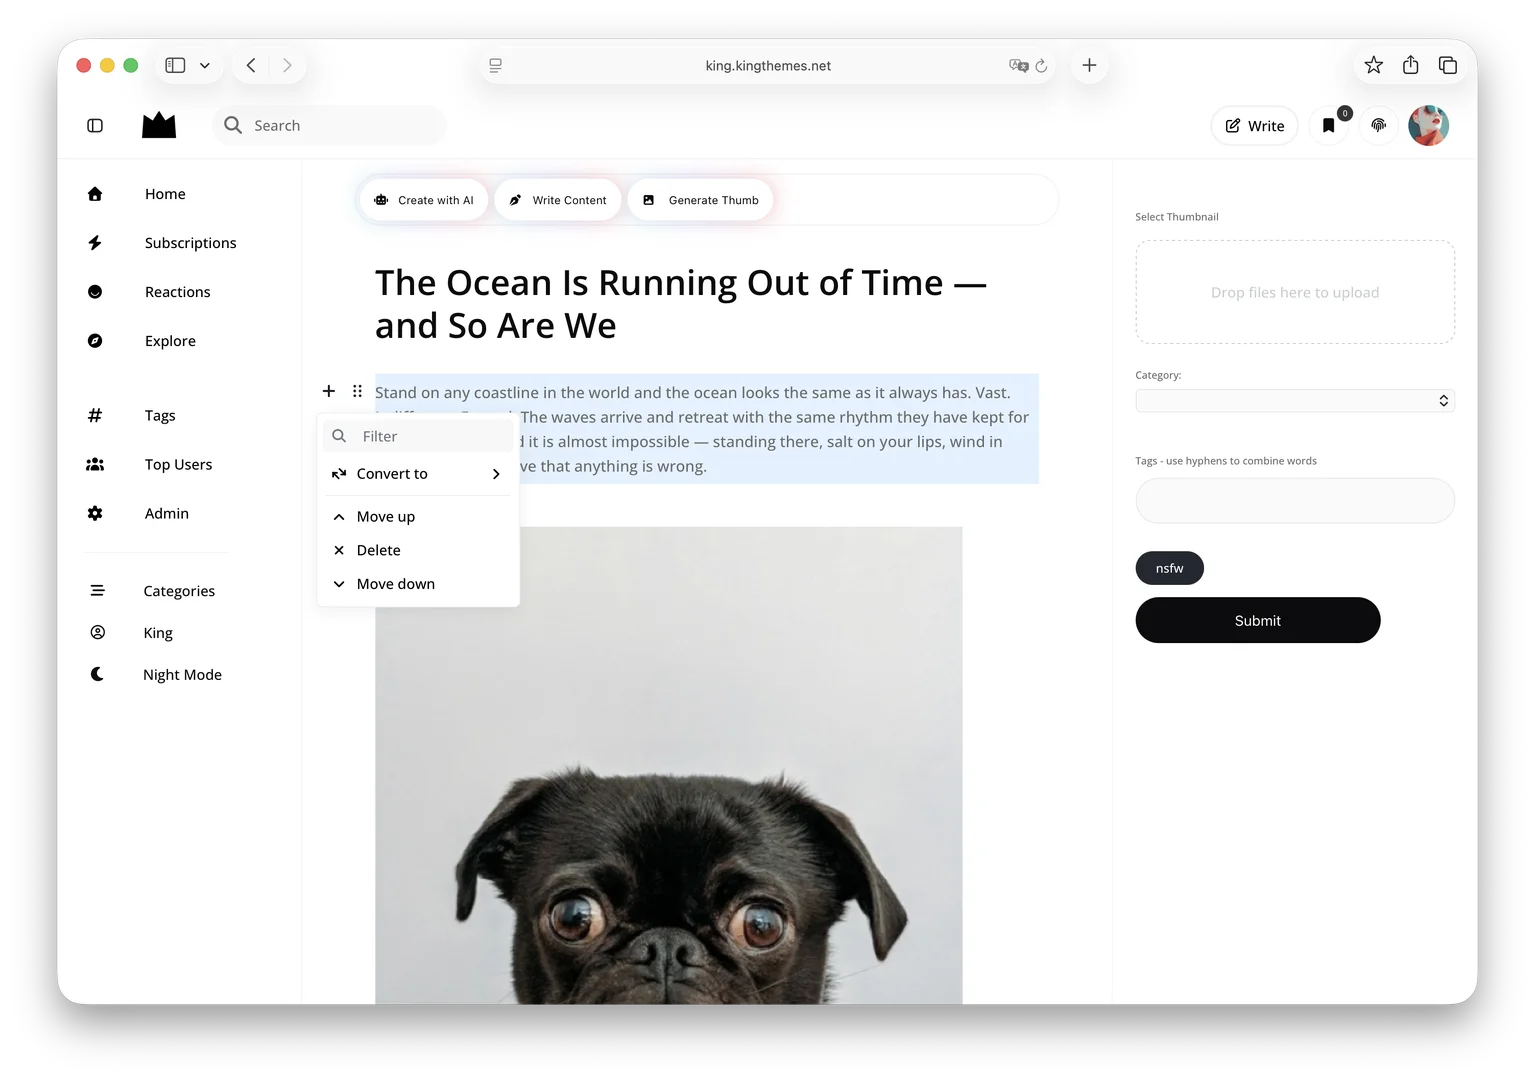
Task: Click the browser share icon
Action: coord(1410,65)
